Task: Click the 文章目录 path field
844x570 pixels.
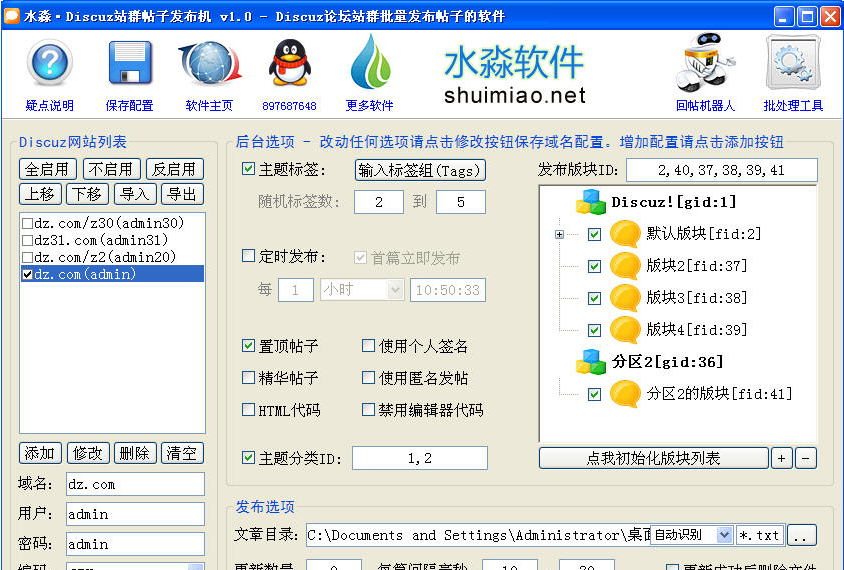Action: pyautogui.click(x=478, y=535)
